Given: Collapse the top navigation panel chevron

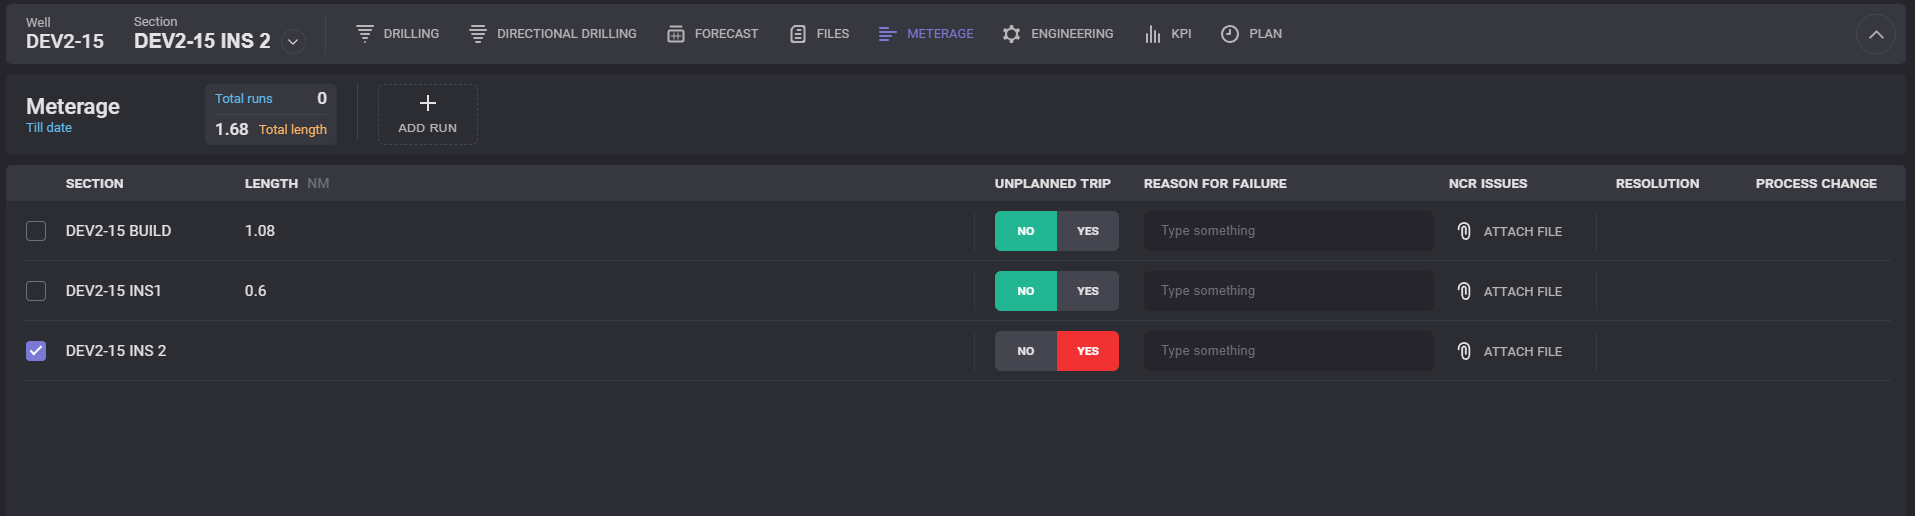Looking at the screenshot, I should 1876,35.
